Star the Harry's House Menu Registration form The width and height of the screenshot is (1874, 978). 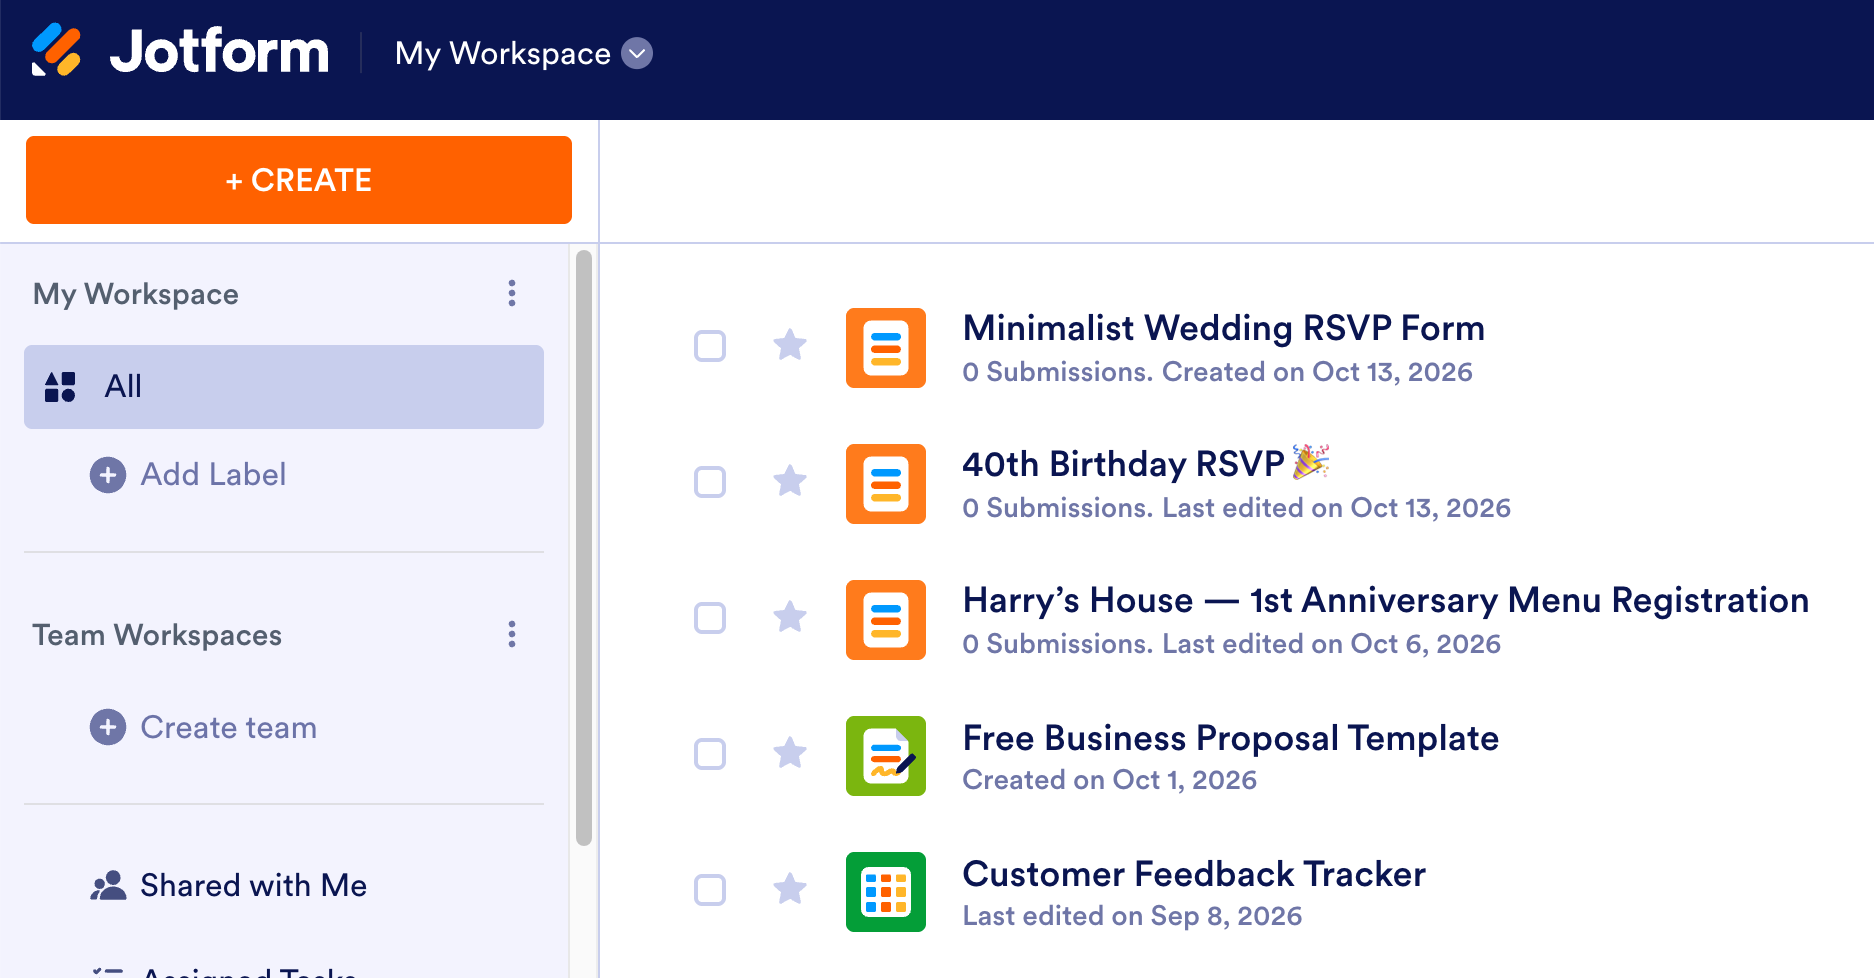click(790, 617)
